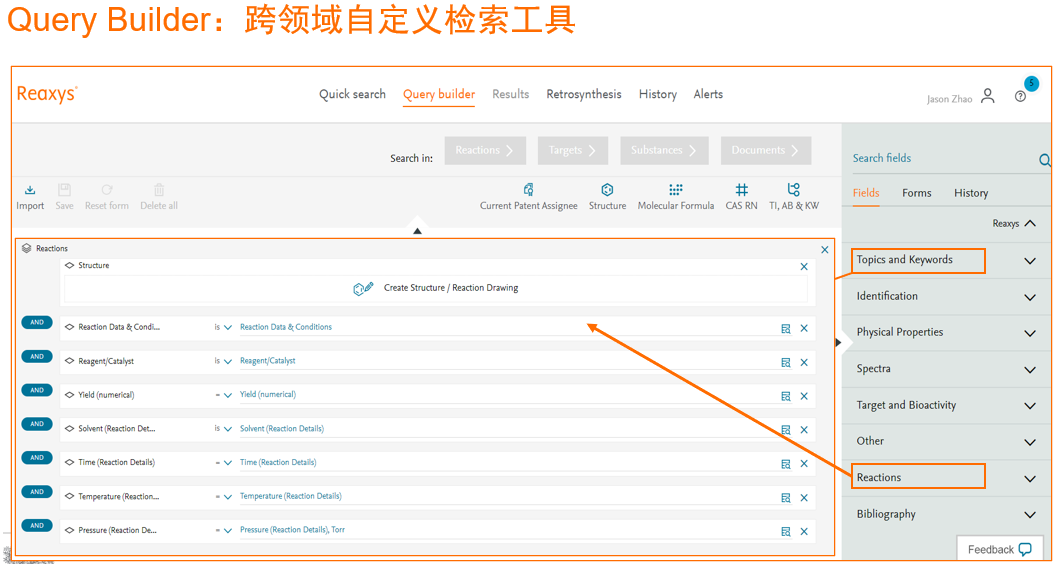Click Create Structure / Reaction Drawing
1057x564 pixels.
coord(436,288)
